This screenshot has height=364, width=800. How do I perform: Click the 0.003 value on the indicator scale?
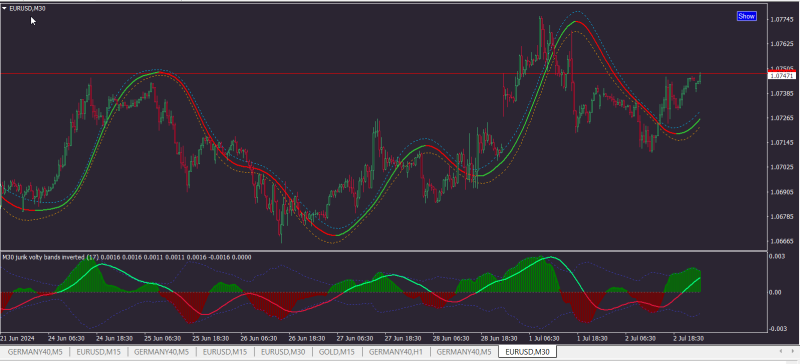[778, 256]
